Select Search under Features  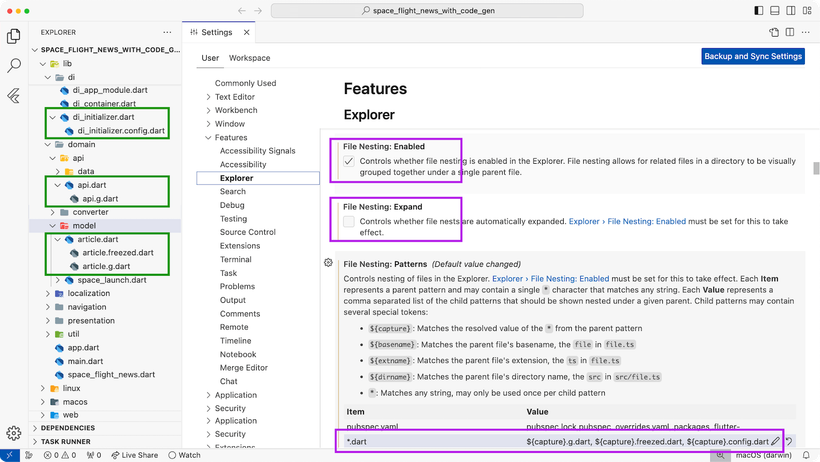[233, 191]
